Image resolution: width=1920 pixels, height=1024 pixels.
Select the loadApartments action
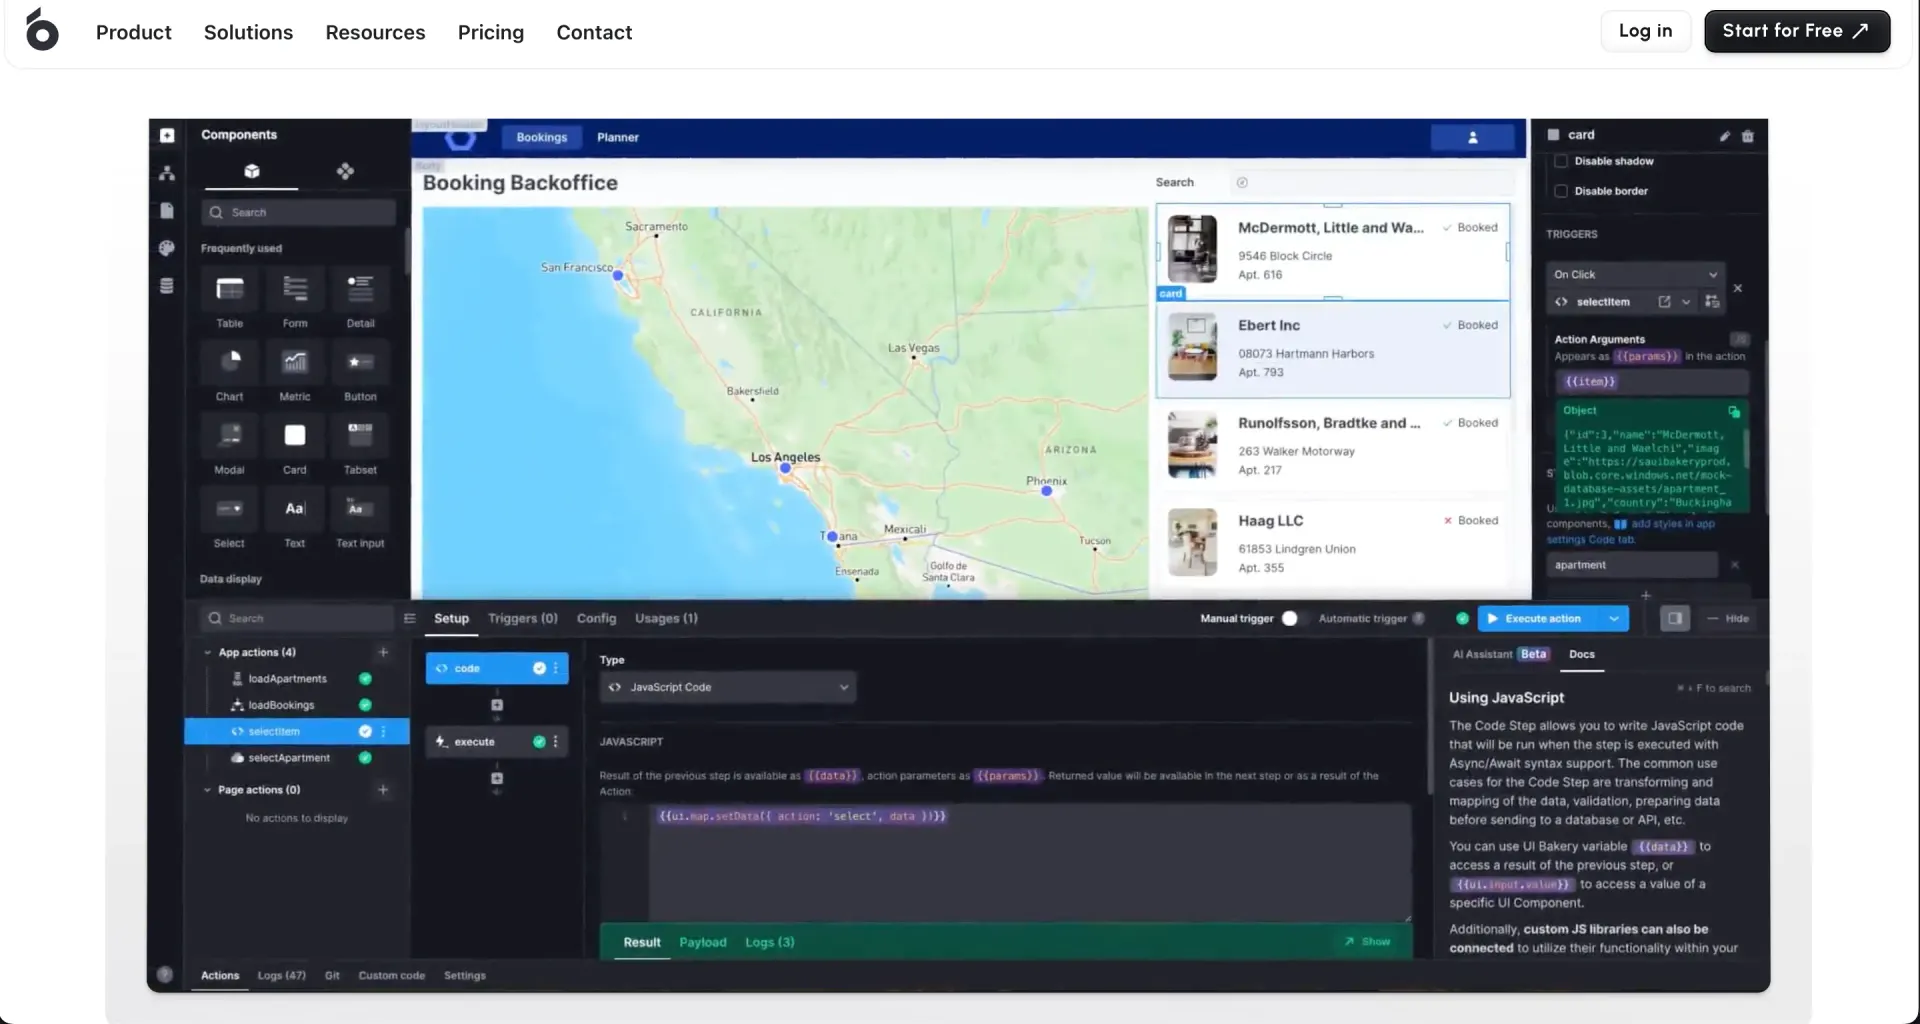[x=287, y=679]
